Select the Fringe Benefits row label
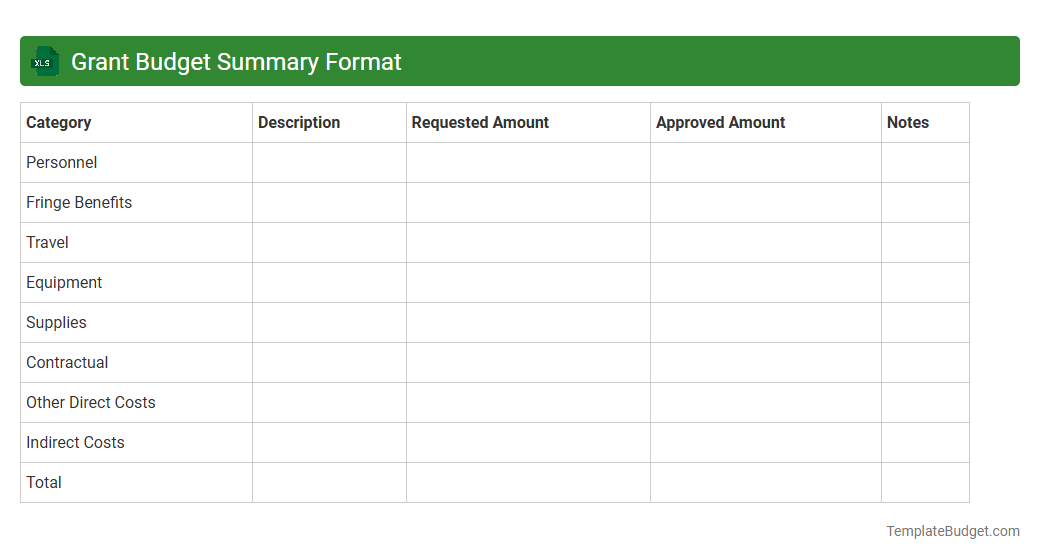Image resolution: width=1040 pixels, height=560 pixels. click(79, 202)
